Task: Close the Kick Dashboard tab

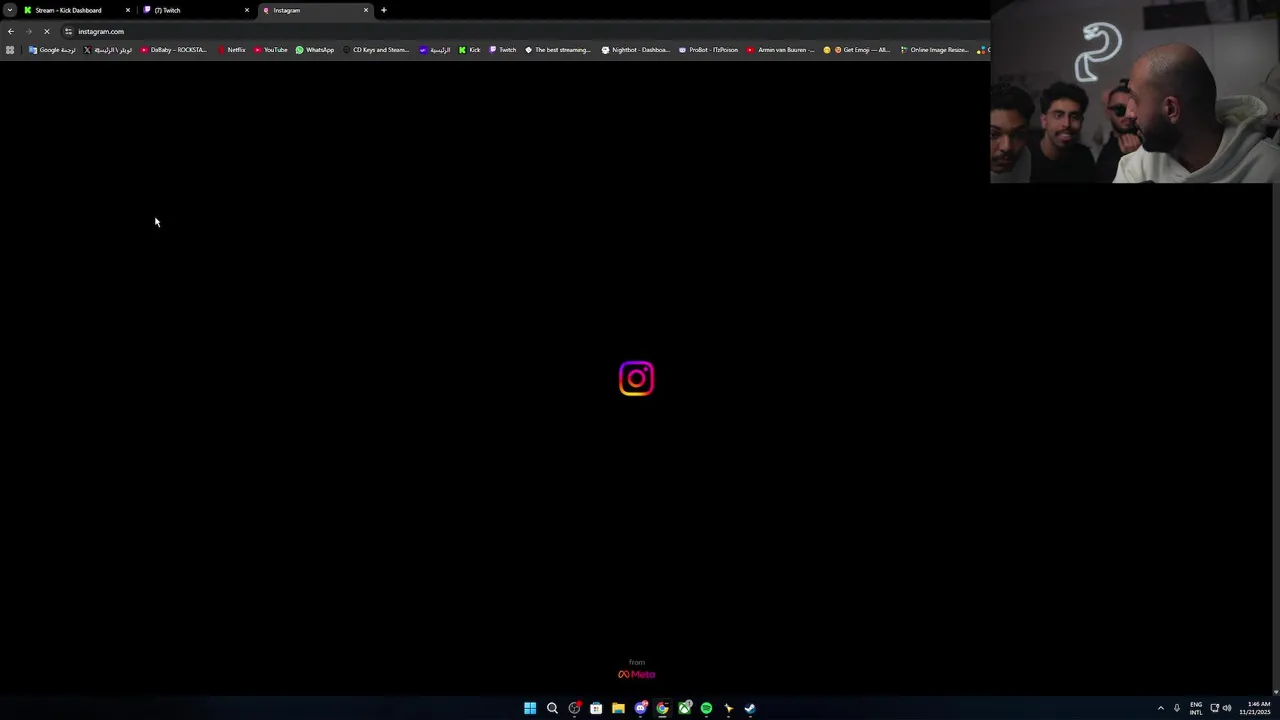Action: click(x=128, y=10)
